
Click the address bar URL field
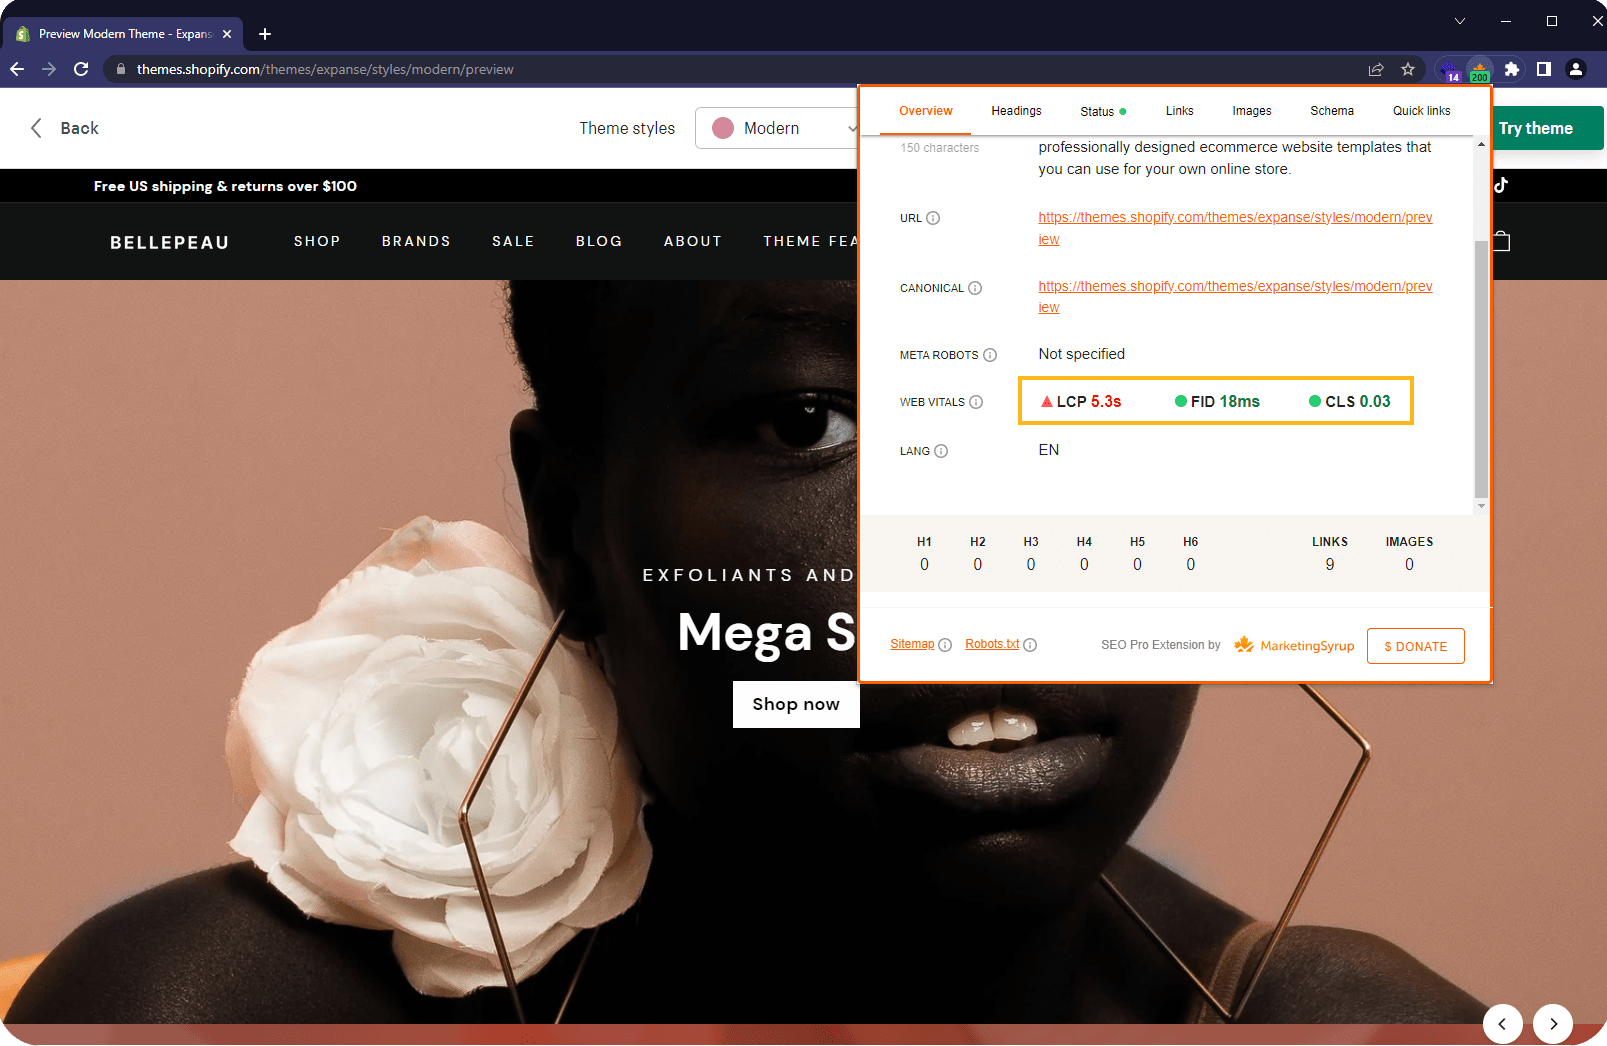coord(740,69)
